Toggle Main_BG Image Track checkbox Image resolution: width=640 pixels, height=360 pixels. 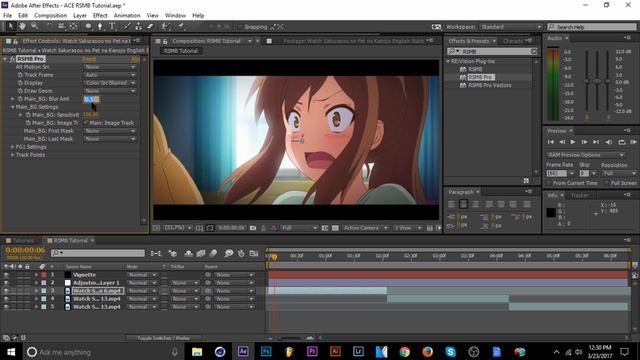86,123
